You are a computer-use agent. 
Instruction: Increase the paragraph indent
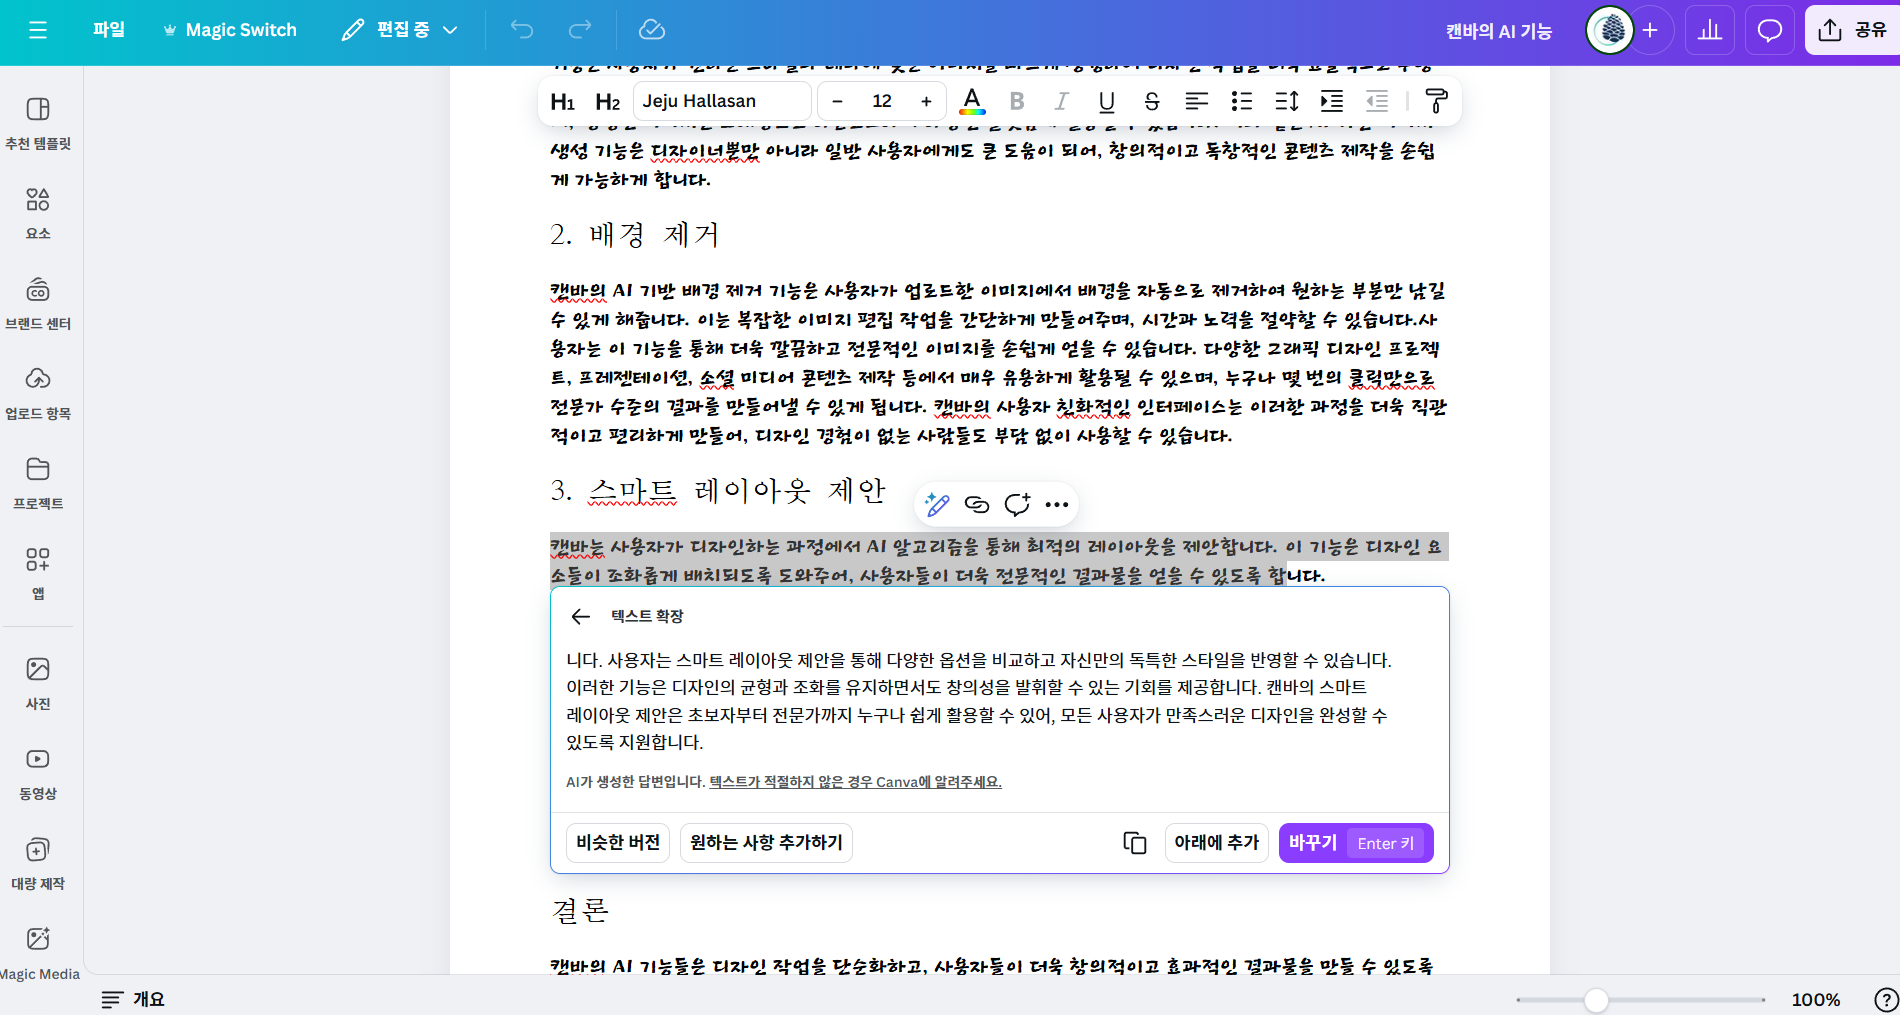pyautogui.click(x=1332, y=101)
